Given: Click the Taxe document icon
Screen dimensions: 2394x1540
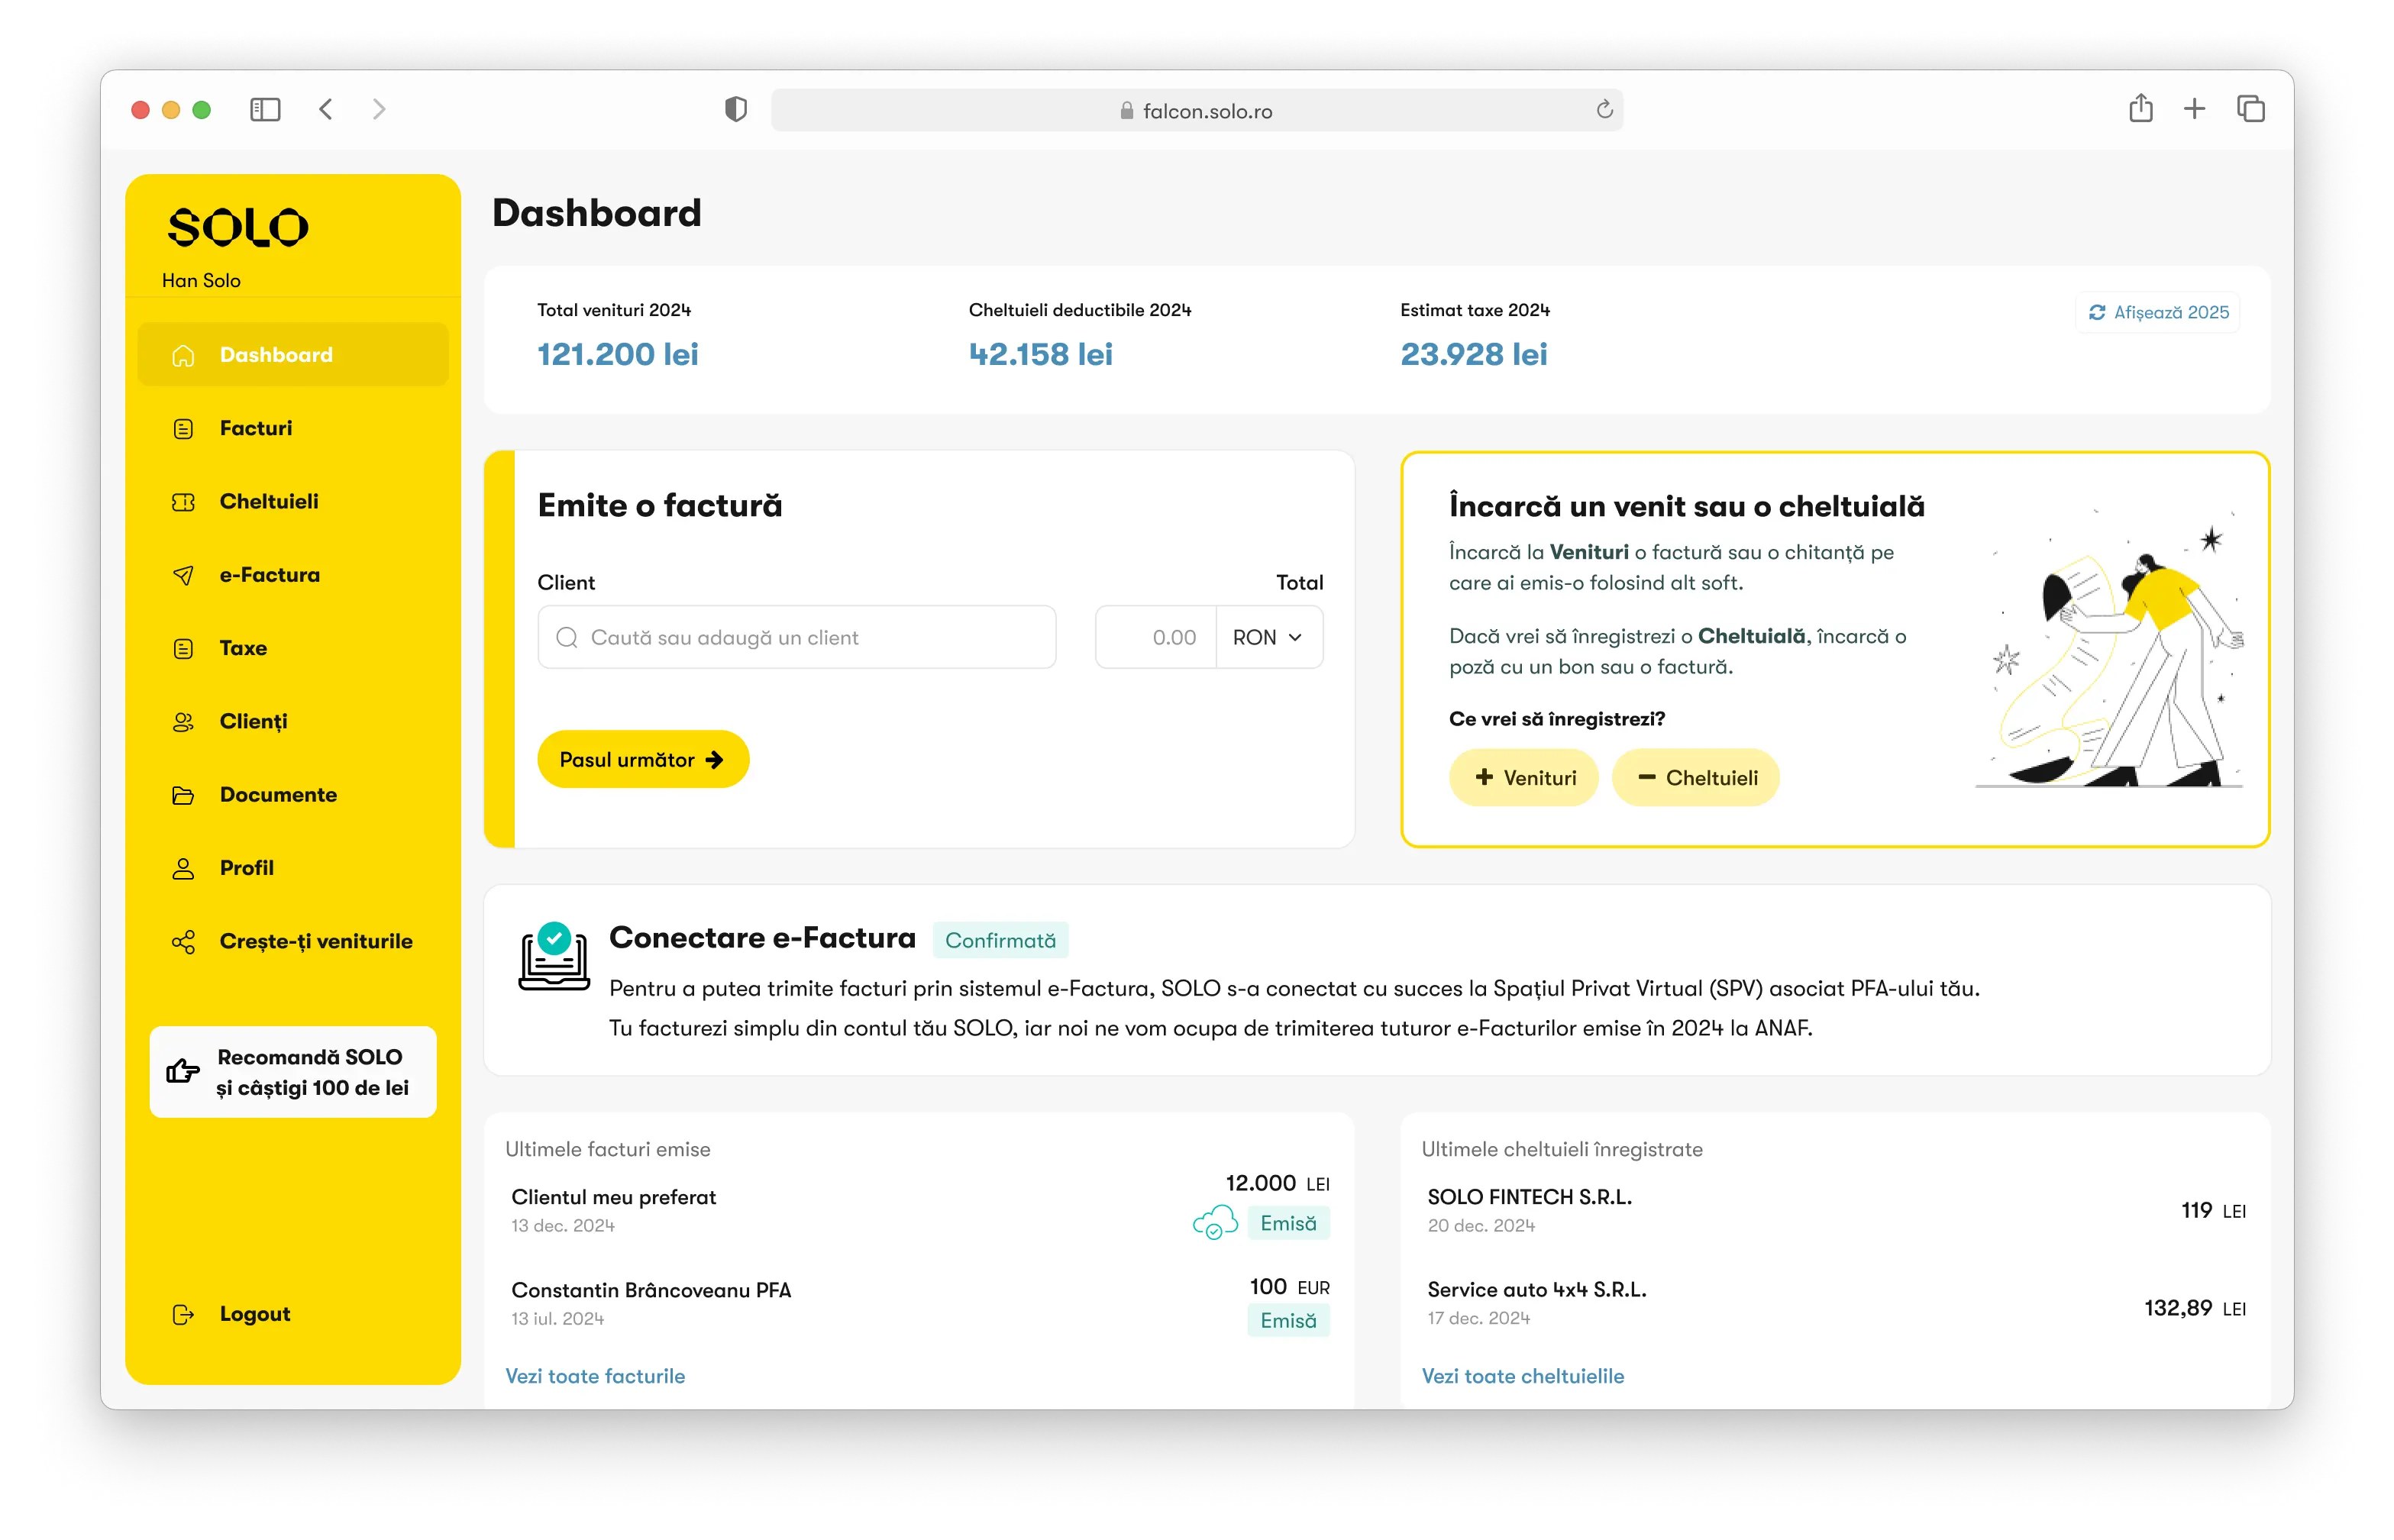Looking at the screenshot, I should [183, 648].
